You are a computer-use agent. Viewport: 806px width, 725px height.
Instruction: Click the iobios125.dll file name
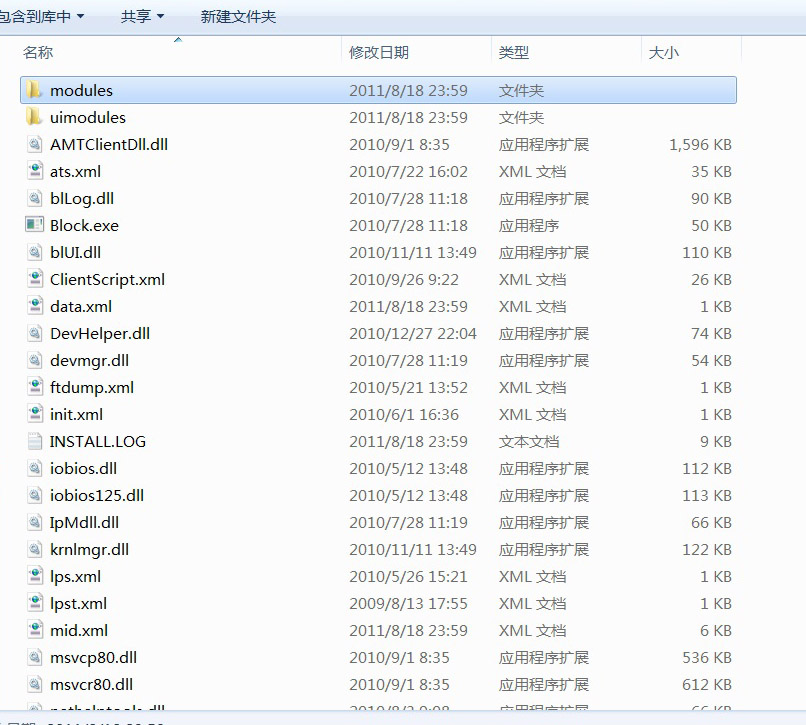96,495
